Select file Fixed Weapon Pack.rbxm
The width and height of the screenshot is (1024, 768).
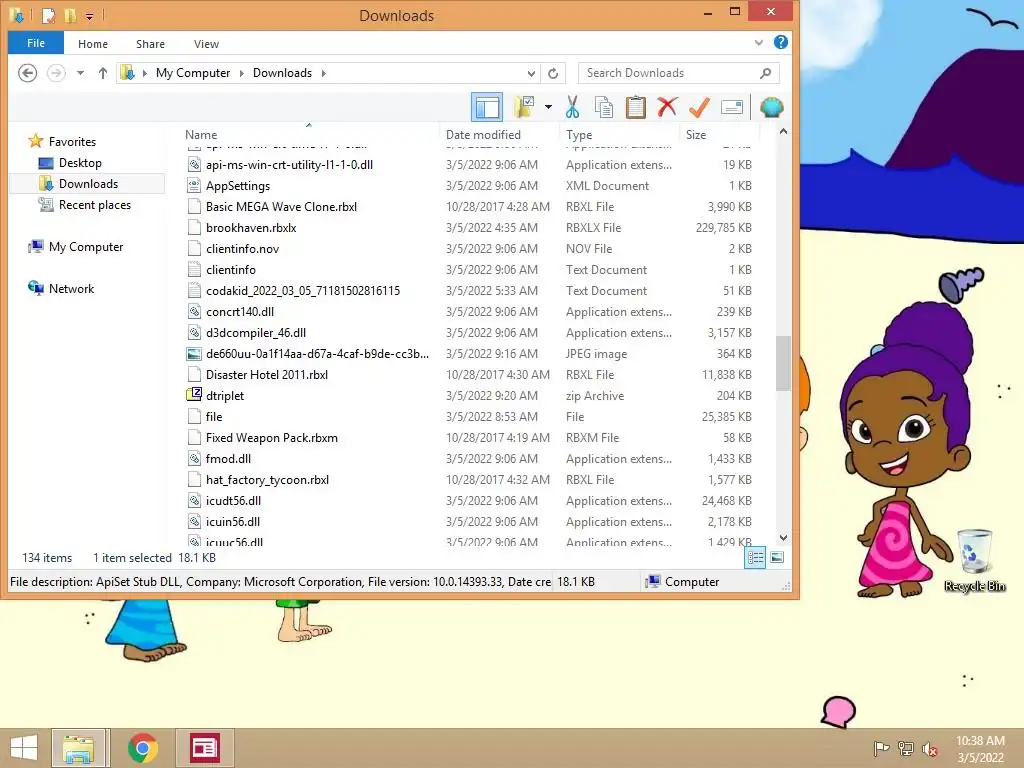coord(272,438)
